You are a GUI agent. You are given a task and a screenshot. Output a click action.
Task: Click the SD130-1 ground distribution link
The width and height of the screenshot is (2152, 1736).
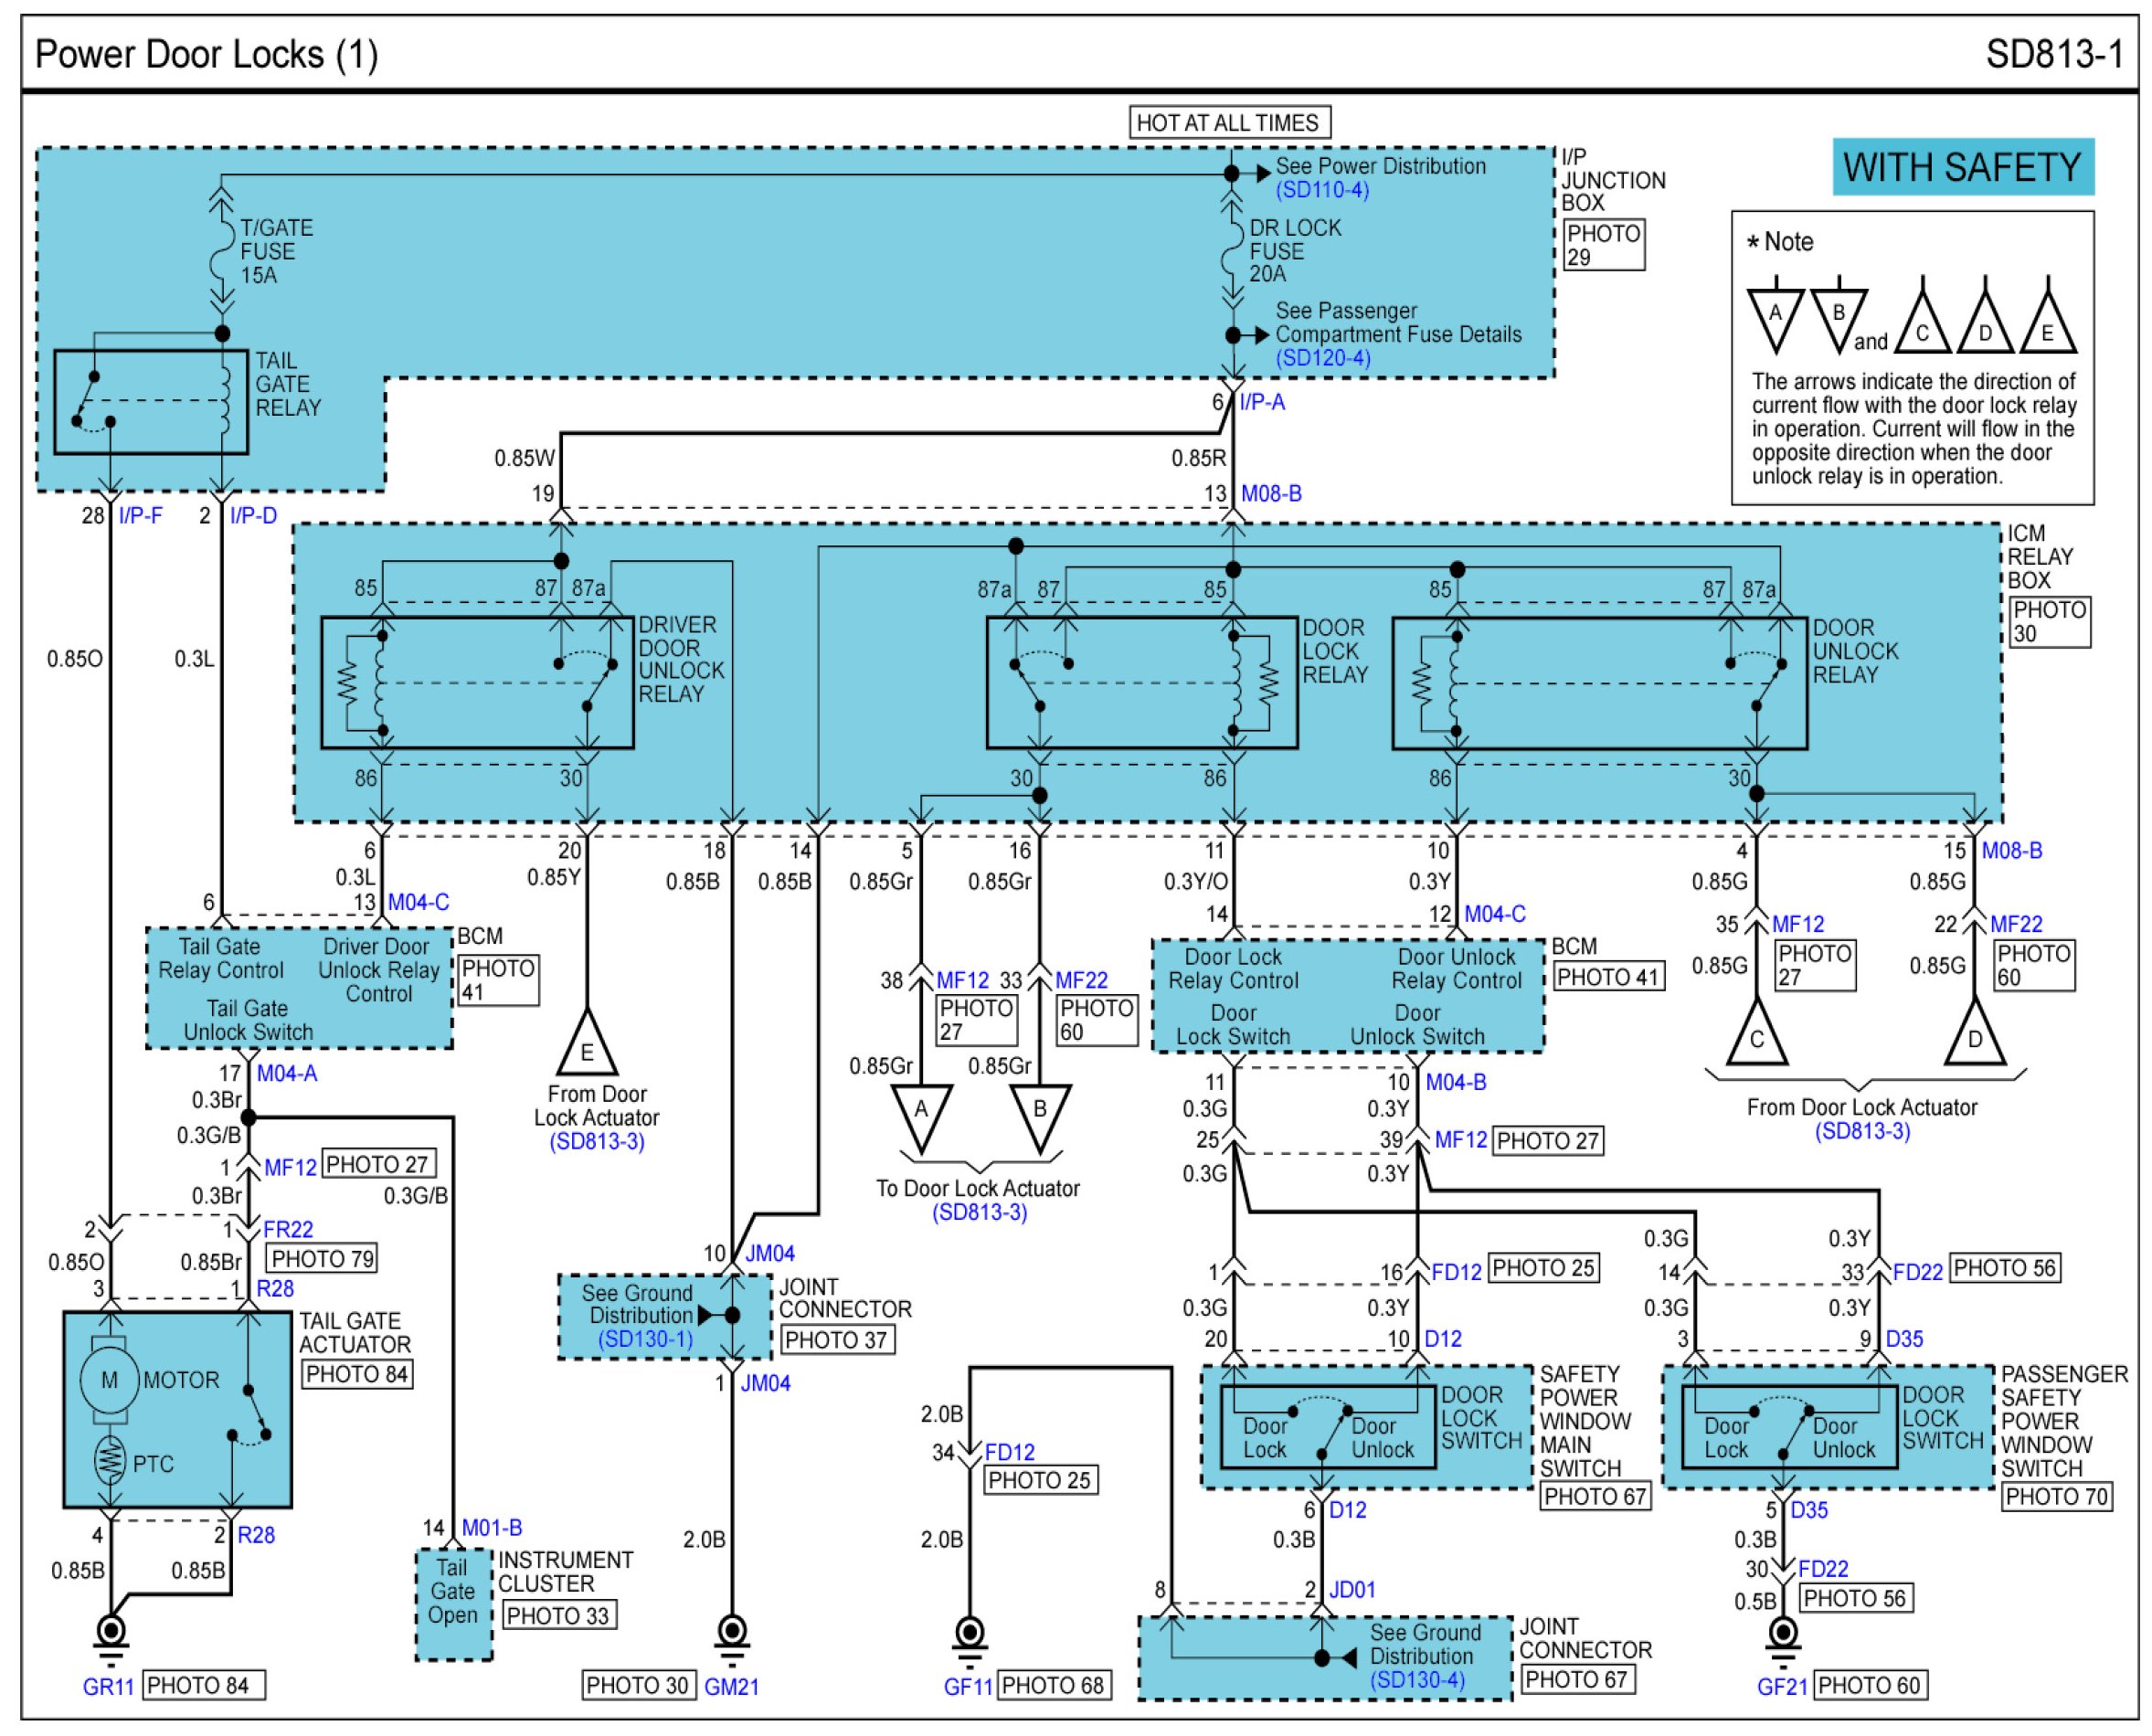[x=645, y=1339]
